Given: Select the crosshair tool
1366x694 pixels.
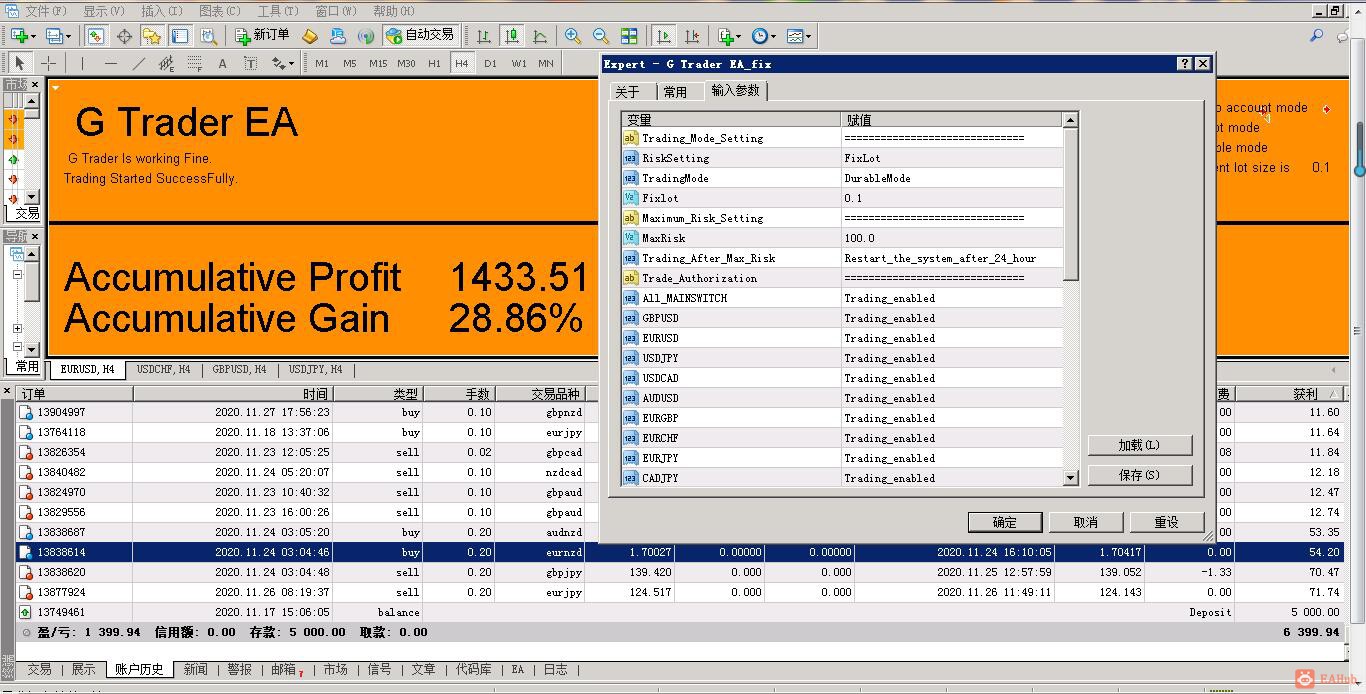Looking at the screenshot, I should (x=48, y=63).
